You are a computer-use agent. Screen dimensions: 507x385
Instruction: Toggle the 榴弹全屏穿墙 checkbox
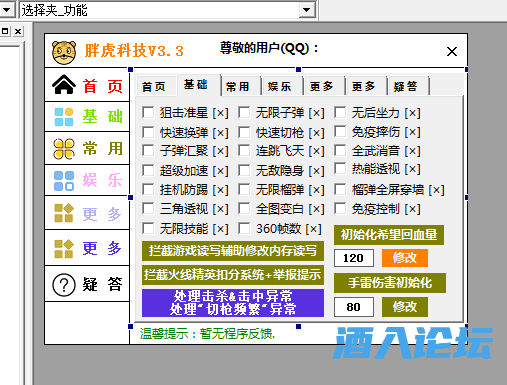(340, 189)
